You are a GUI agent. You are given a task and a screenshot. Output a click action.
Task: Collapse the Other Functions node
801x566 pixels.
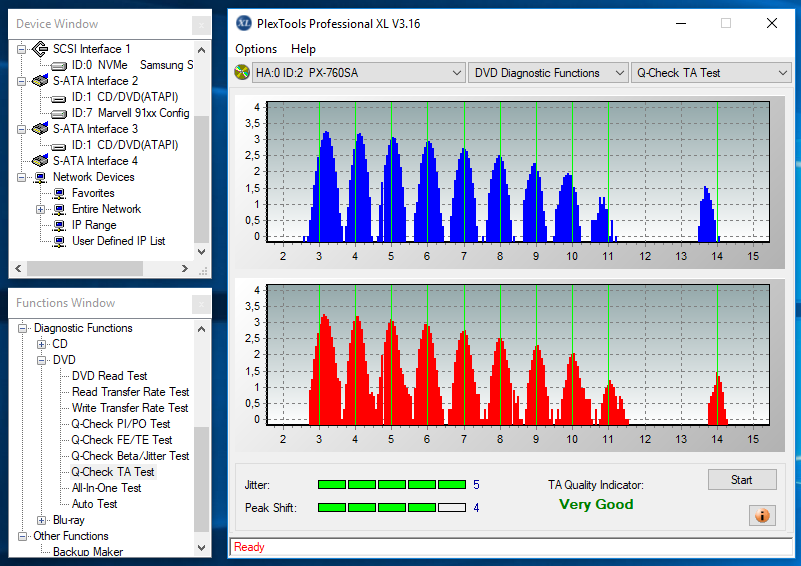(22, 536)
